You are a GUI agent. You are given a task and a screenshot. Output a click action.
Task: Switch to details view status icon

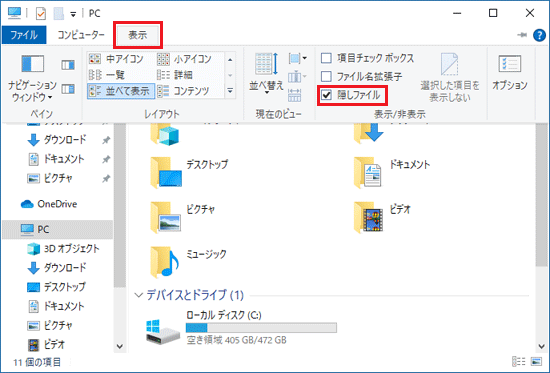(x=518, y=361)
